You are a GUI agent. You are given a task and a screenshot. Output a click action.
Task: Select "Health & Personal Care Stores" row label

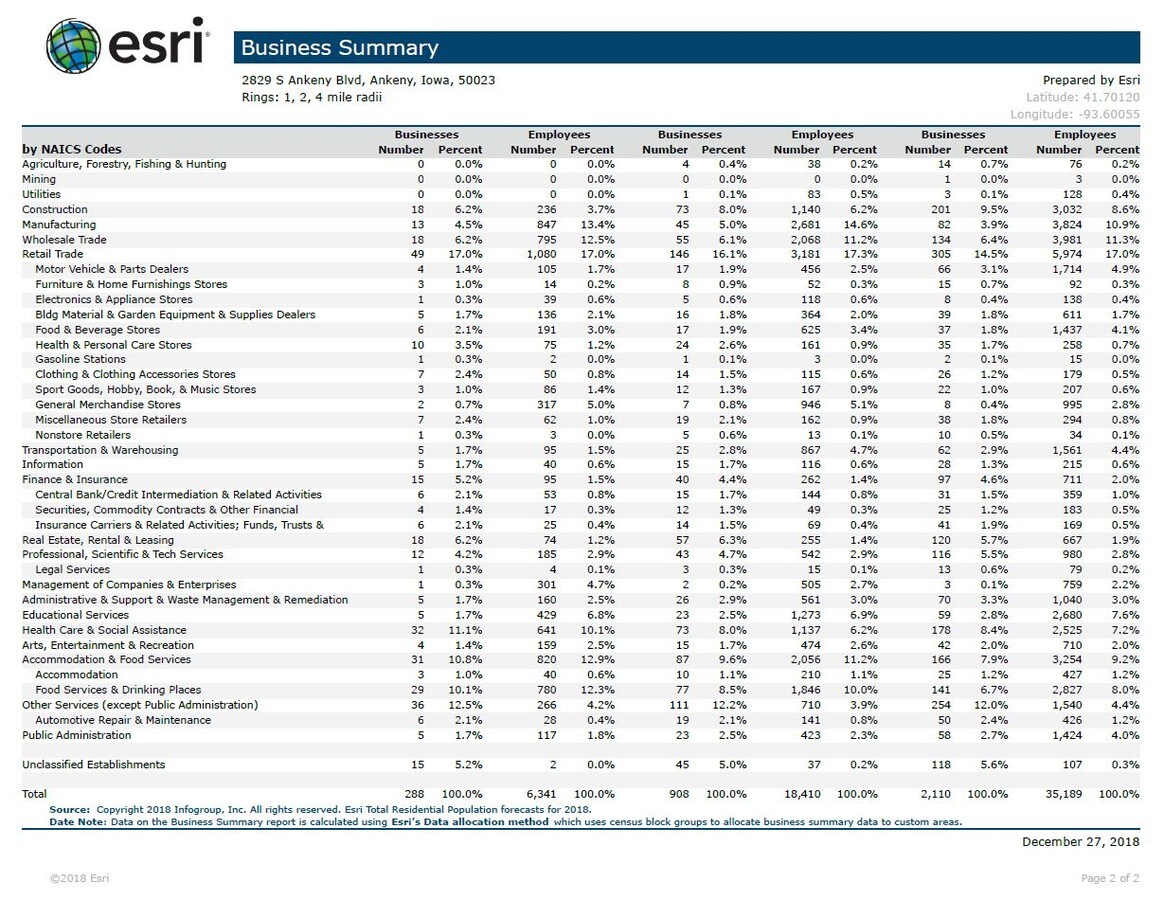pyautogui.click(x=113, y=345)
